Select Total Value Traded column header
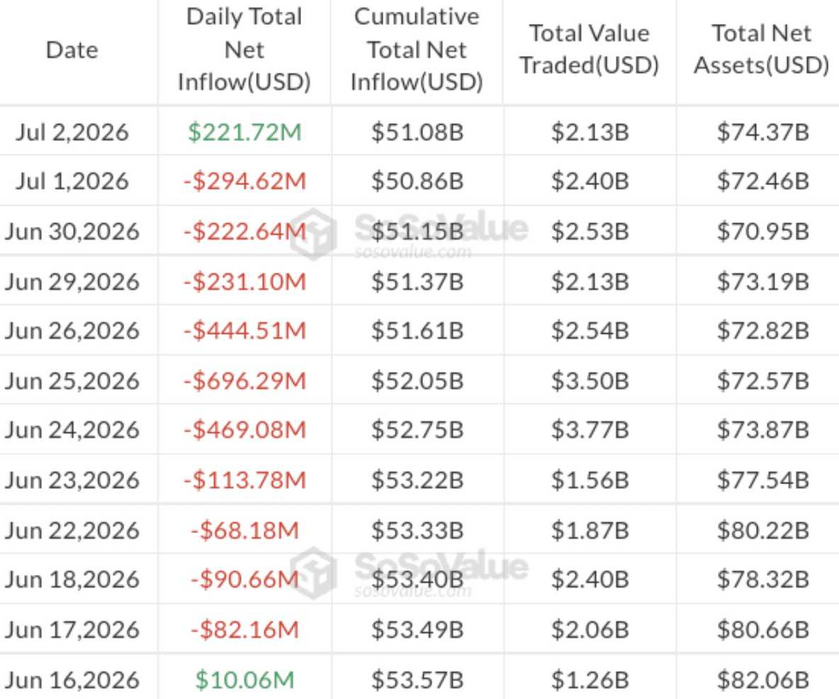Viewport: 839px width, 699px height. 590,49
